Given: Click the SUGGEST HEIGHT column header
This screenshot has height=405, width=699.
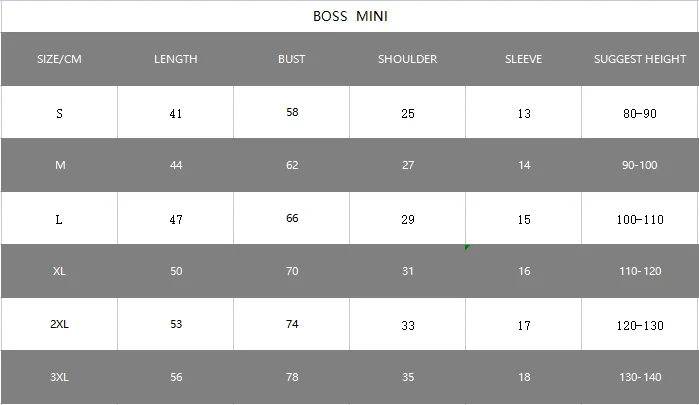Looking at the screenshot, I should coord(640,59).
